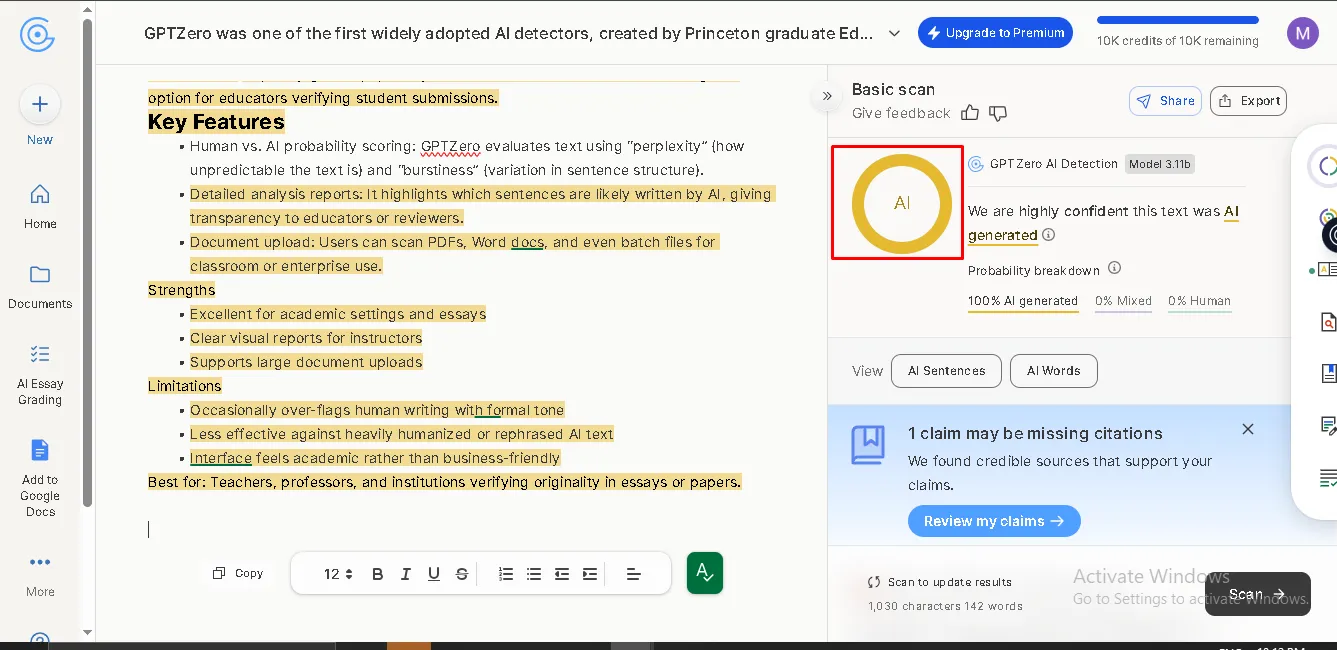Click the underlined word 'Interface'
This screenshot has height=650, width=1337.
pos(221,458)
